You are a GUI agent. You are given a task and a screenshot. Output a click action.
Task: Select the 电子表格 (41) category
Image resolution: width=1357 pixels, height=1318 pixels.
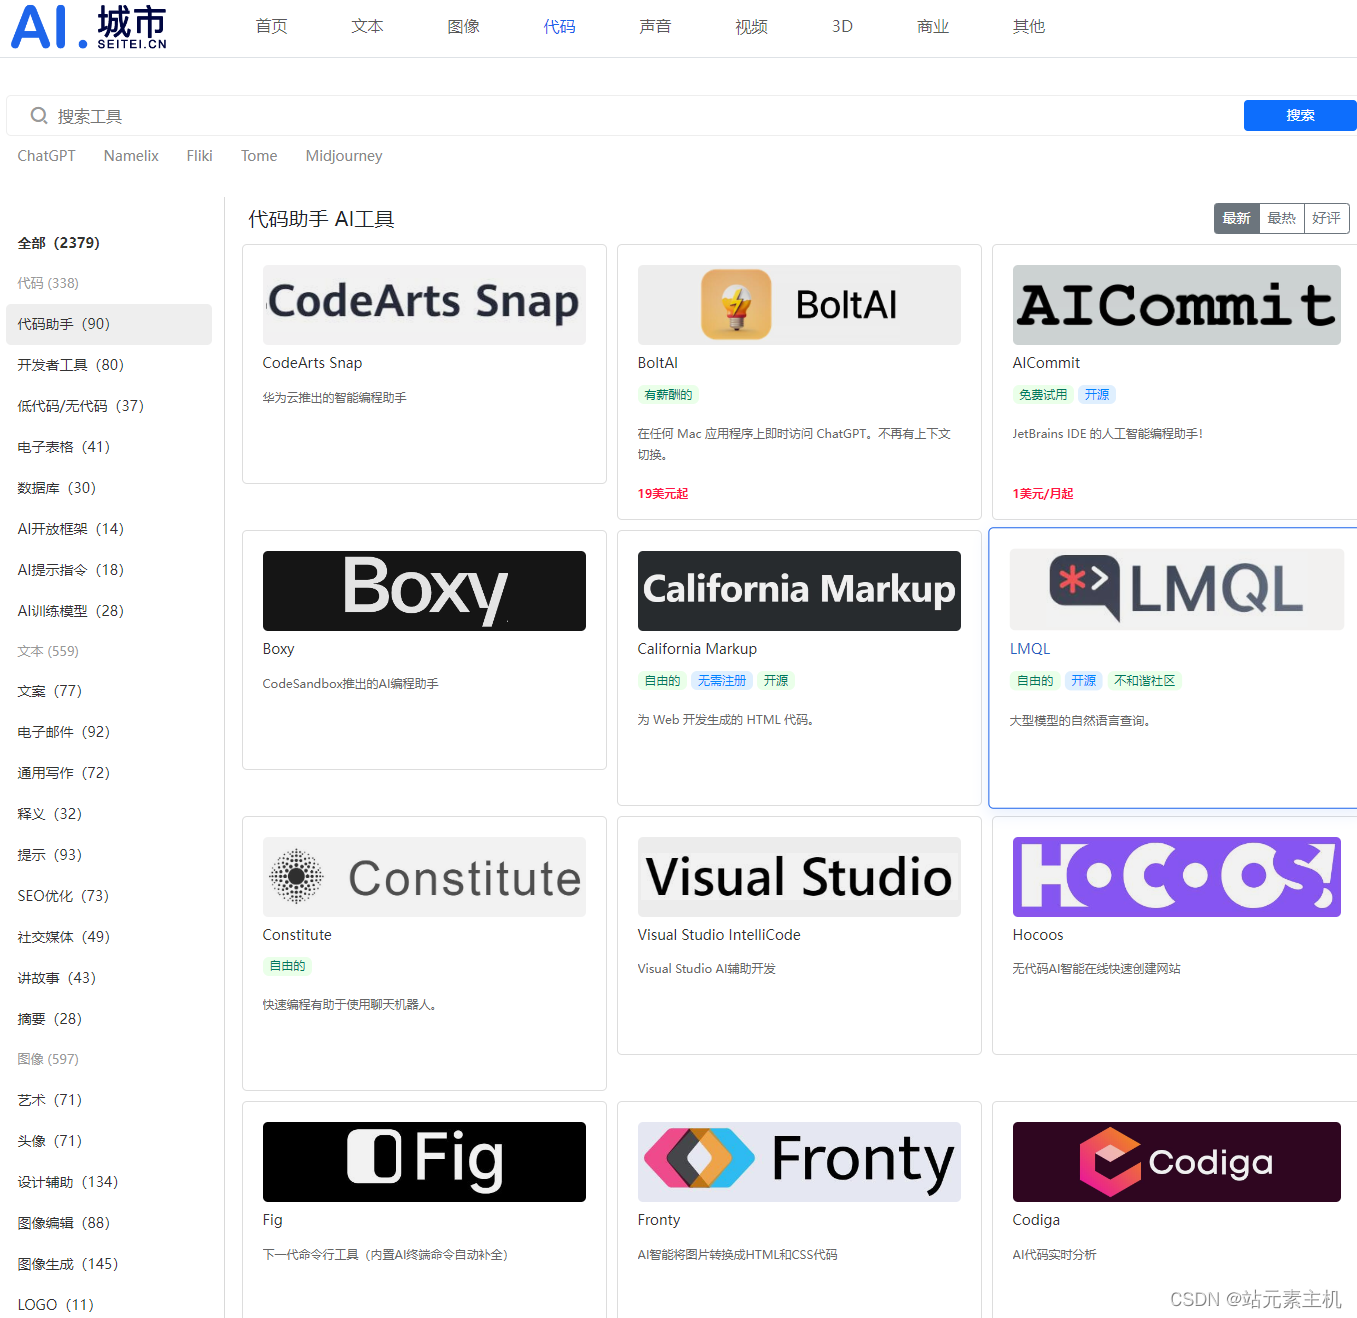coord(63,447)
